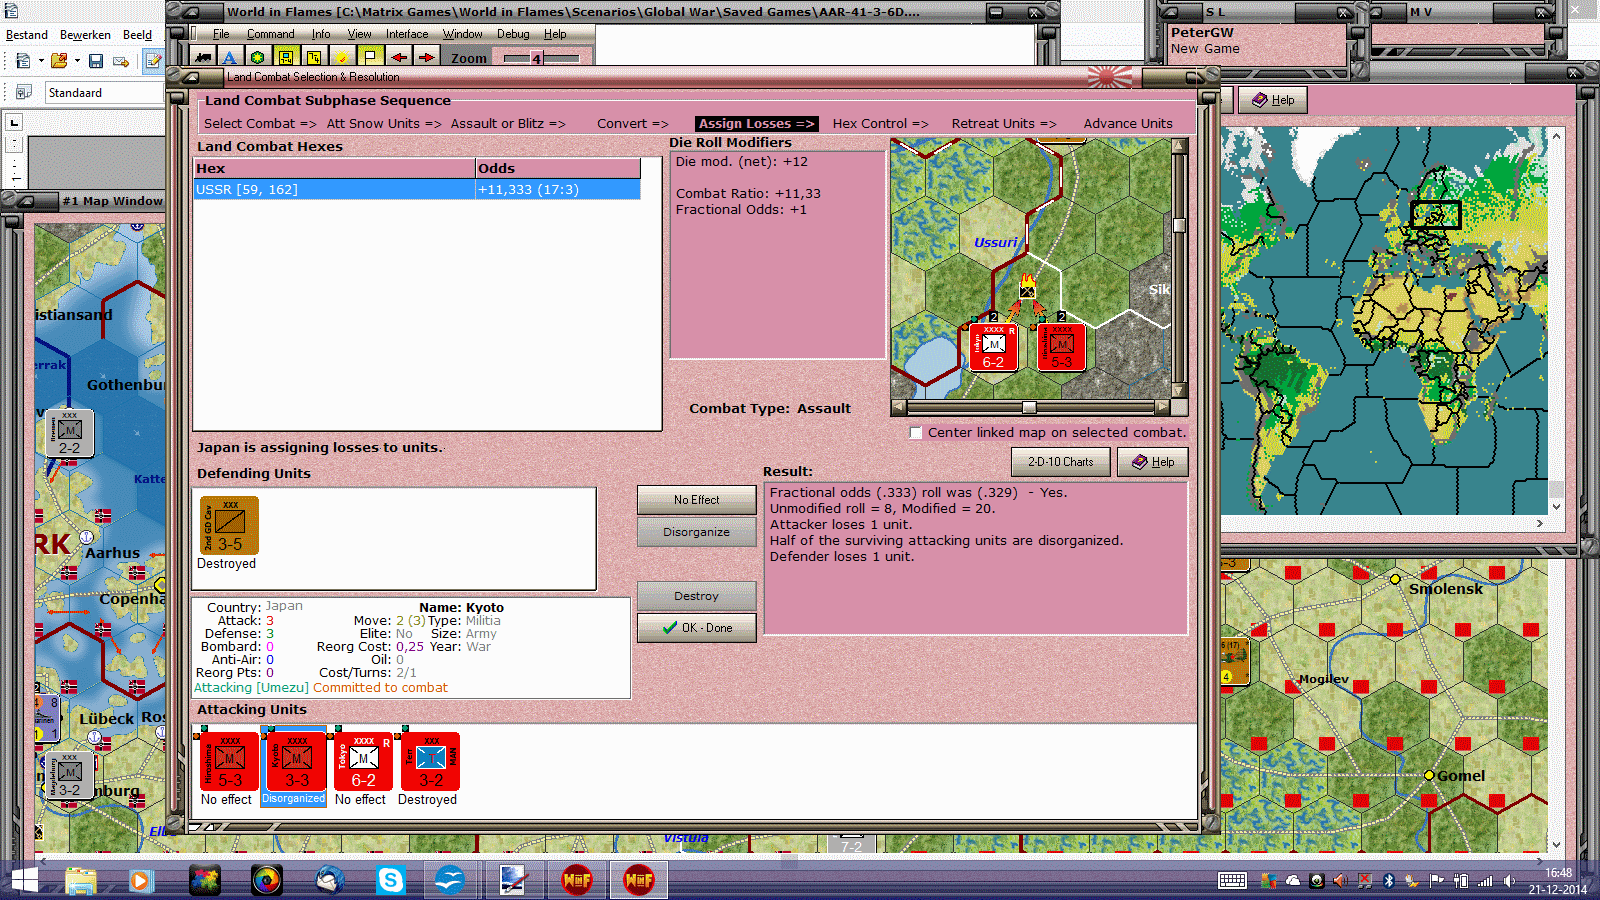Click the 6-2 unit on the combat minimap

(x=993, y=347)
